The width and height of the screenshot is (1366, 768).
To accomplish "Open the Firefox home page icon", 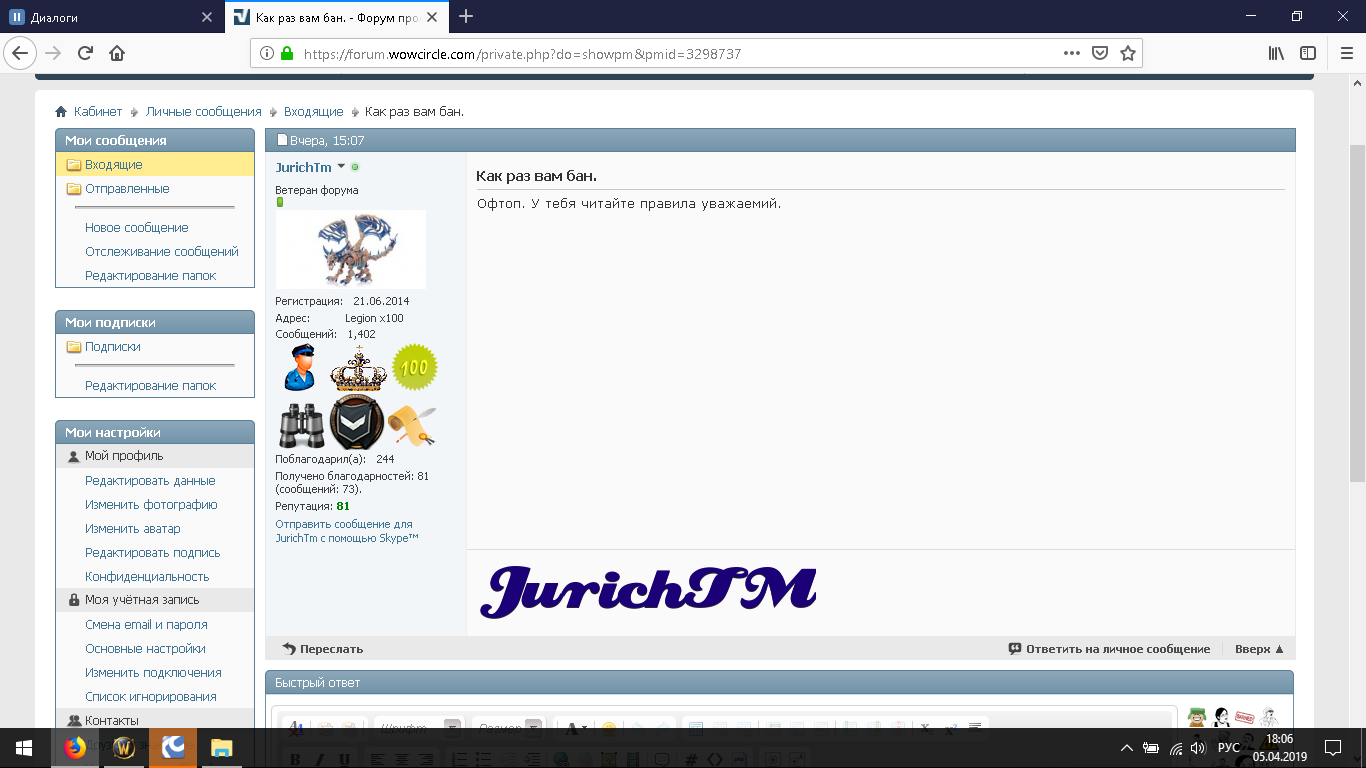I will [x=117, y=54].
